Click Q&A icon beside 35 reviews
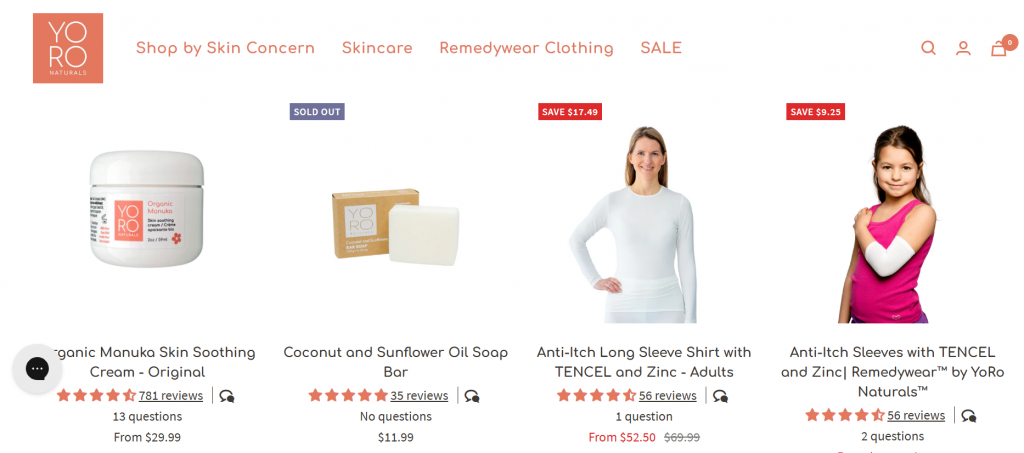Viewport: 1024px width, 453px height. coord(472,396)
